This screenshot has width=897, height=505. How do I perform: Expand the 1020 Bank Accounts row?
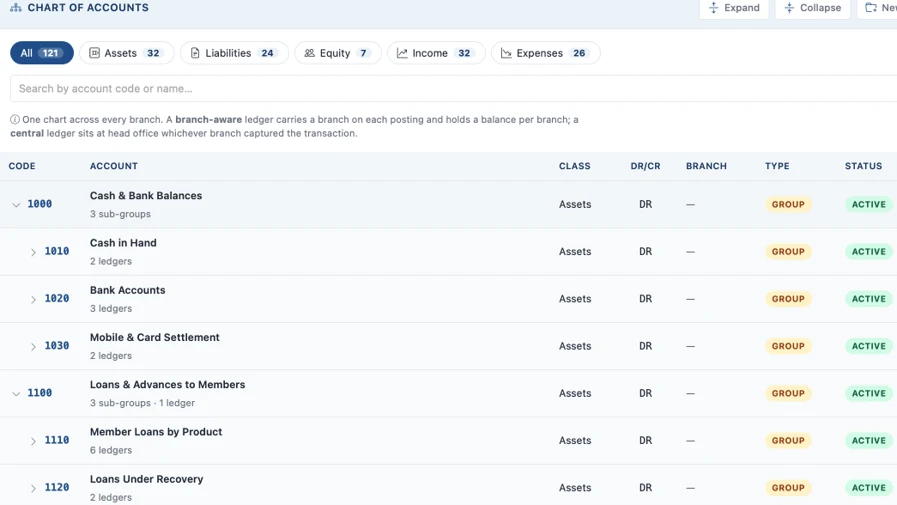click(x=33, y=299)
